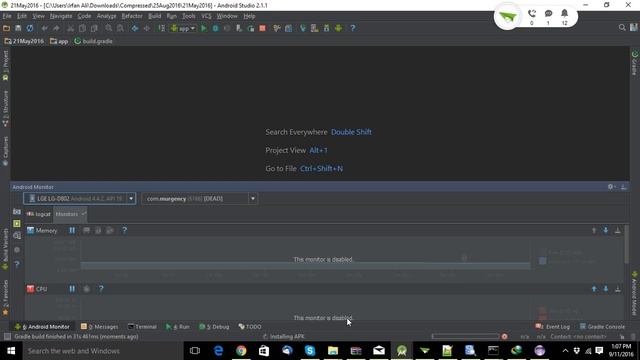Click the red Stop button in toolbar
The height and width of the screenshot is (360, 640).
tap(262, 28)
